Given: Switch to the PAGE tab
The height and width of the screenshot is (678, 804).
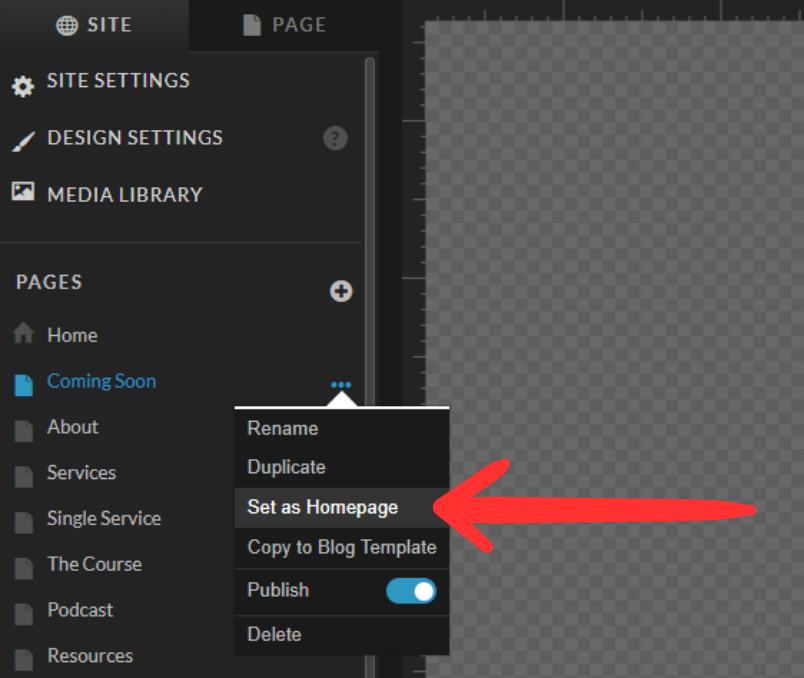Looking at the screenshot, I should [284, 25].
